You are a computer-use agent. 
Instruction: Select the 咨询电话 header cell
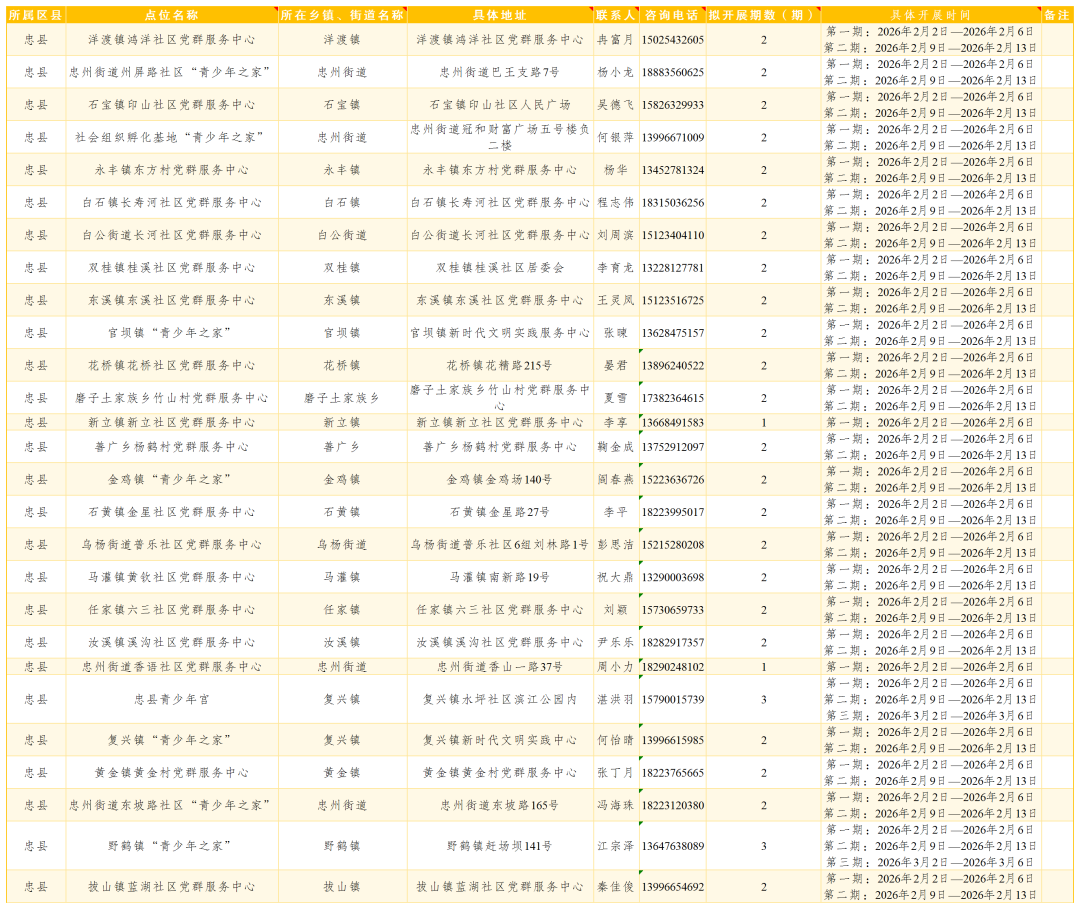[x=672, y=15]
